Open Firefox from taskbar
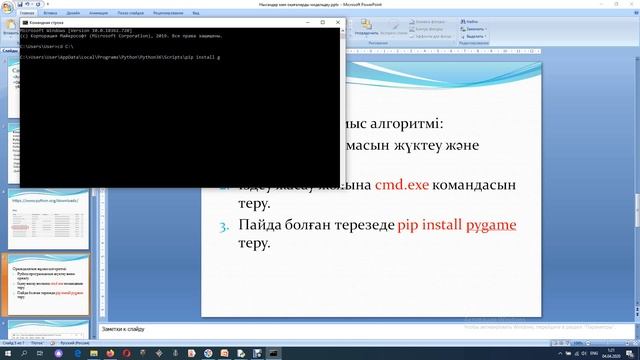Image resolution: width=640 pixels, height=360 pixels. [x=110, y=353]
